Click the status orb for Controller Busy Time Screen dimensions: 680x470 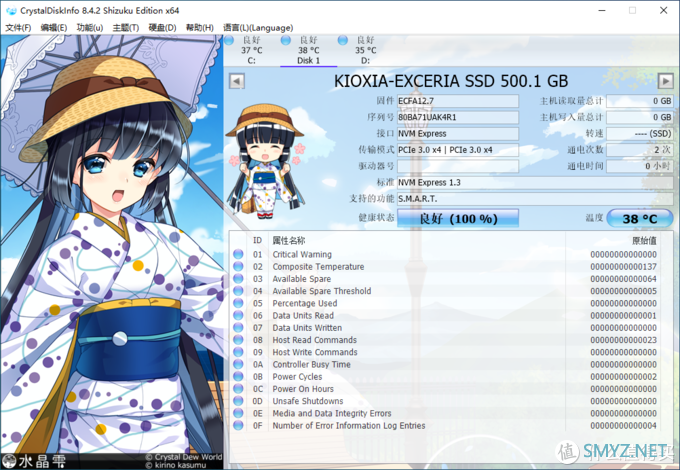(238, 365)
